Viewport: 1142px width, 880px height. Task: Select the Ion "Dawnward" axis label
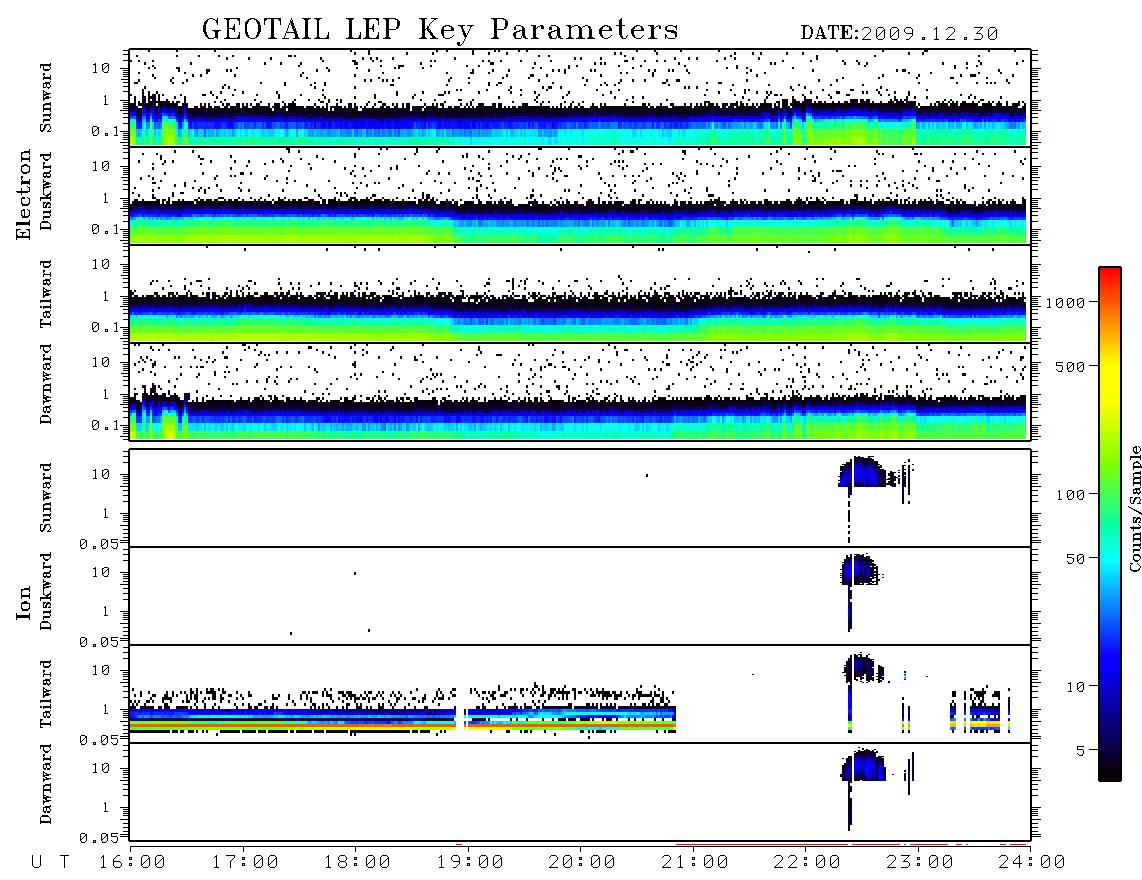[x=46, y=784]
